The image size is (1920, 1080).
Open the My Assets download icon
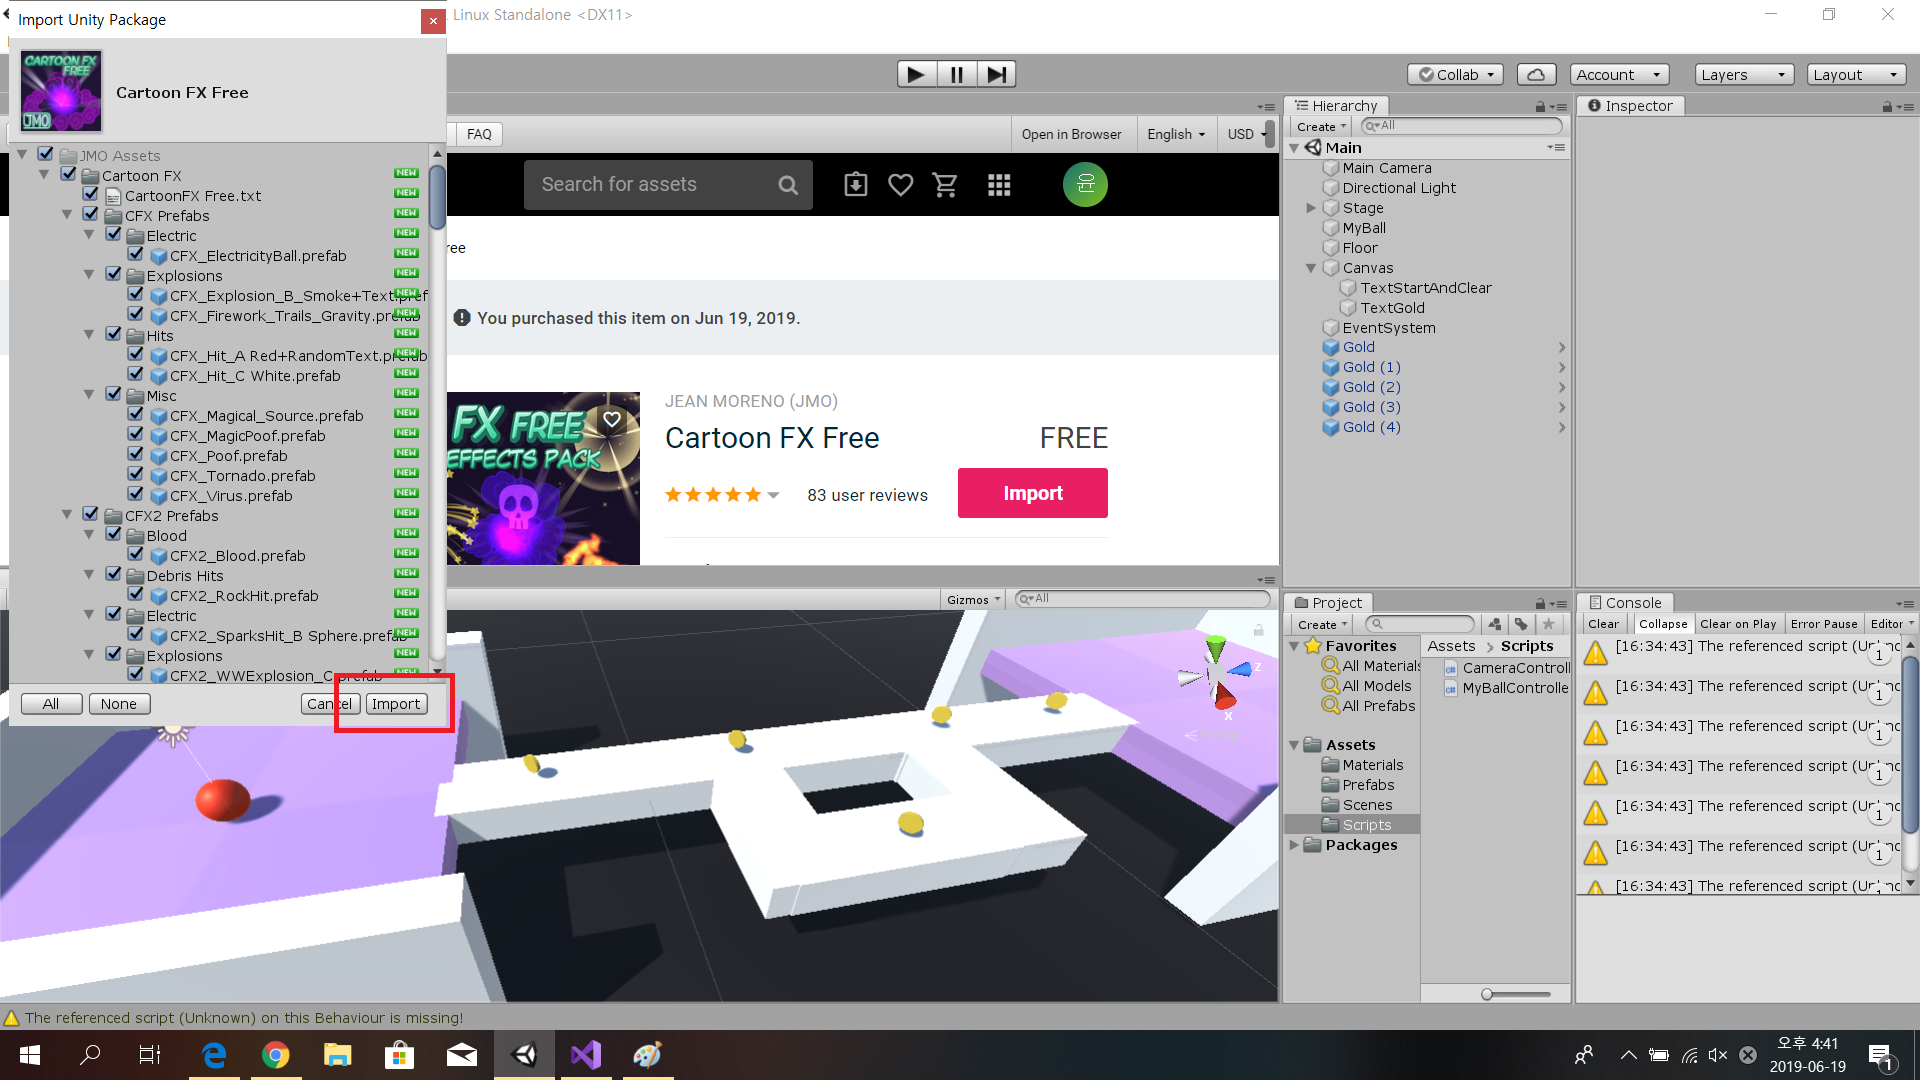click(x=856, y=185)
